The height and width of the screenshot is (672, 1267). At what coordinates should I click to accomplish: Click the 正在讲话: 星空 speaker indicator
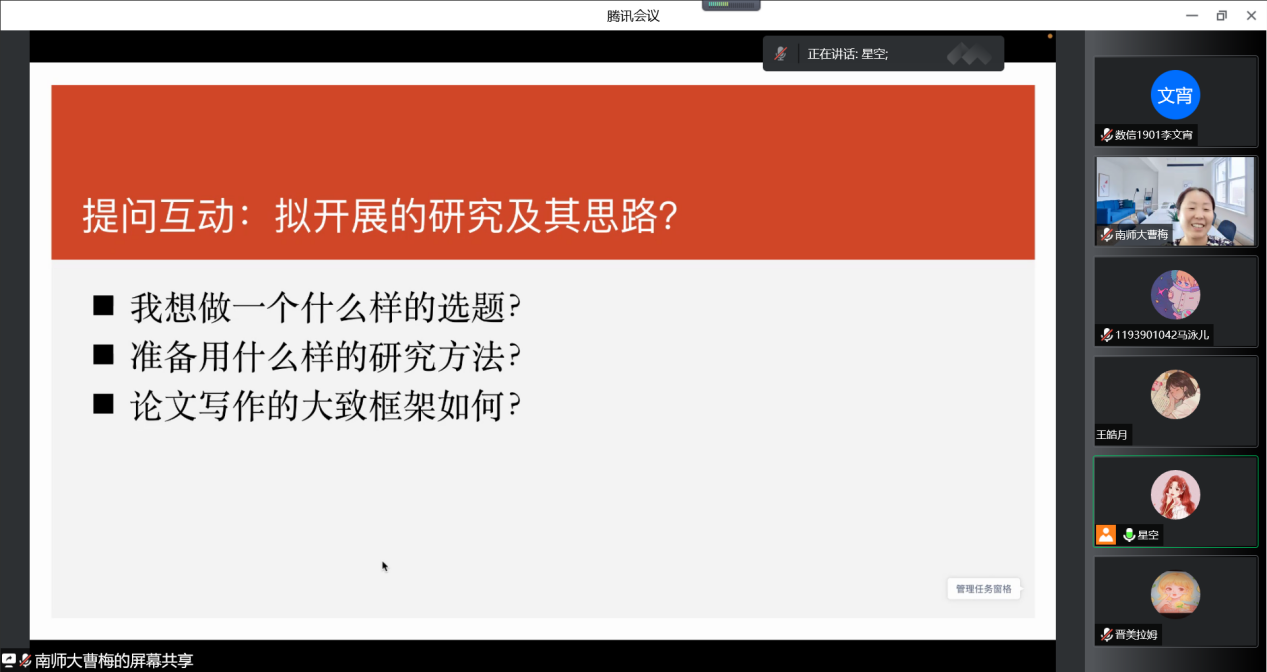(847, 54)
